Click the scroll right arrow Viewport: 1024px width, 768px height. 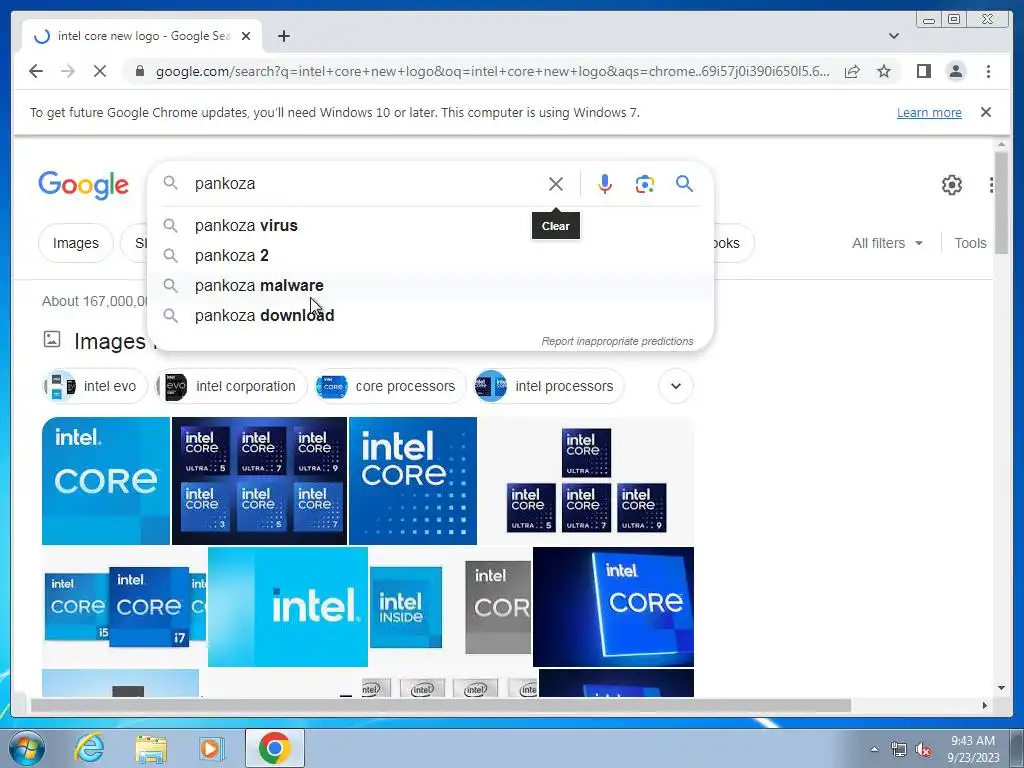985,705
